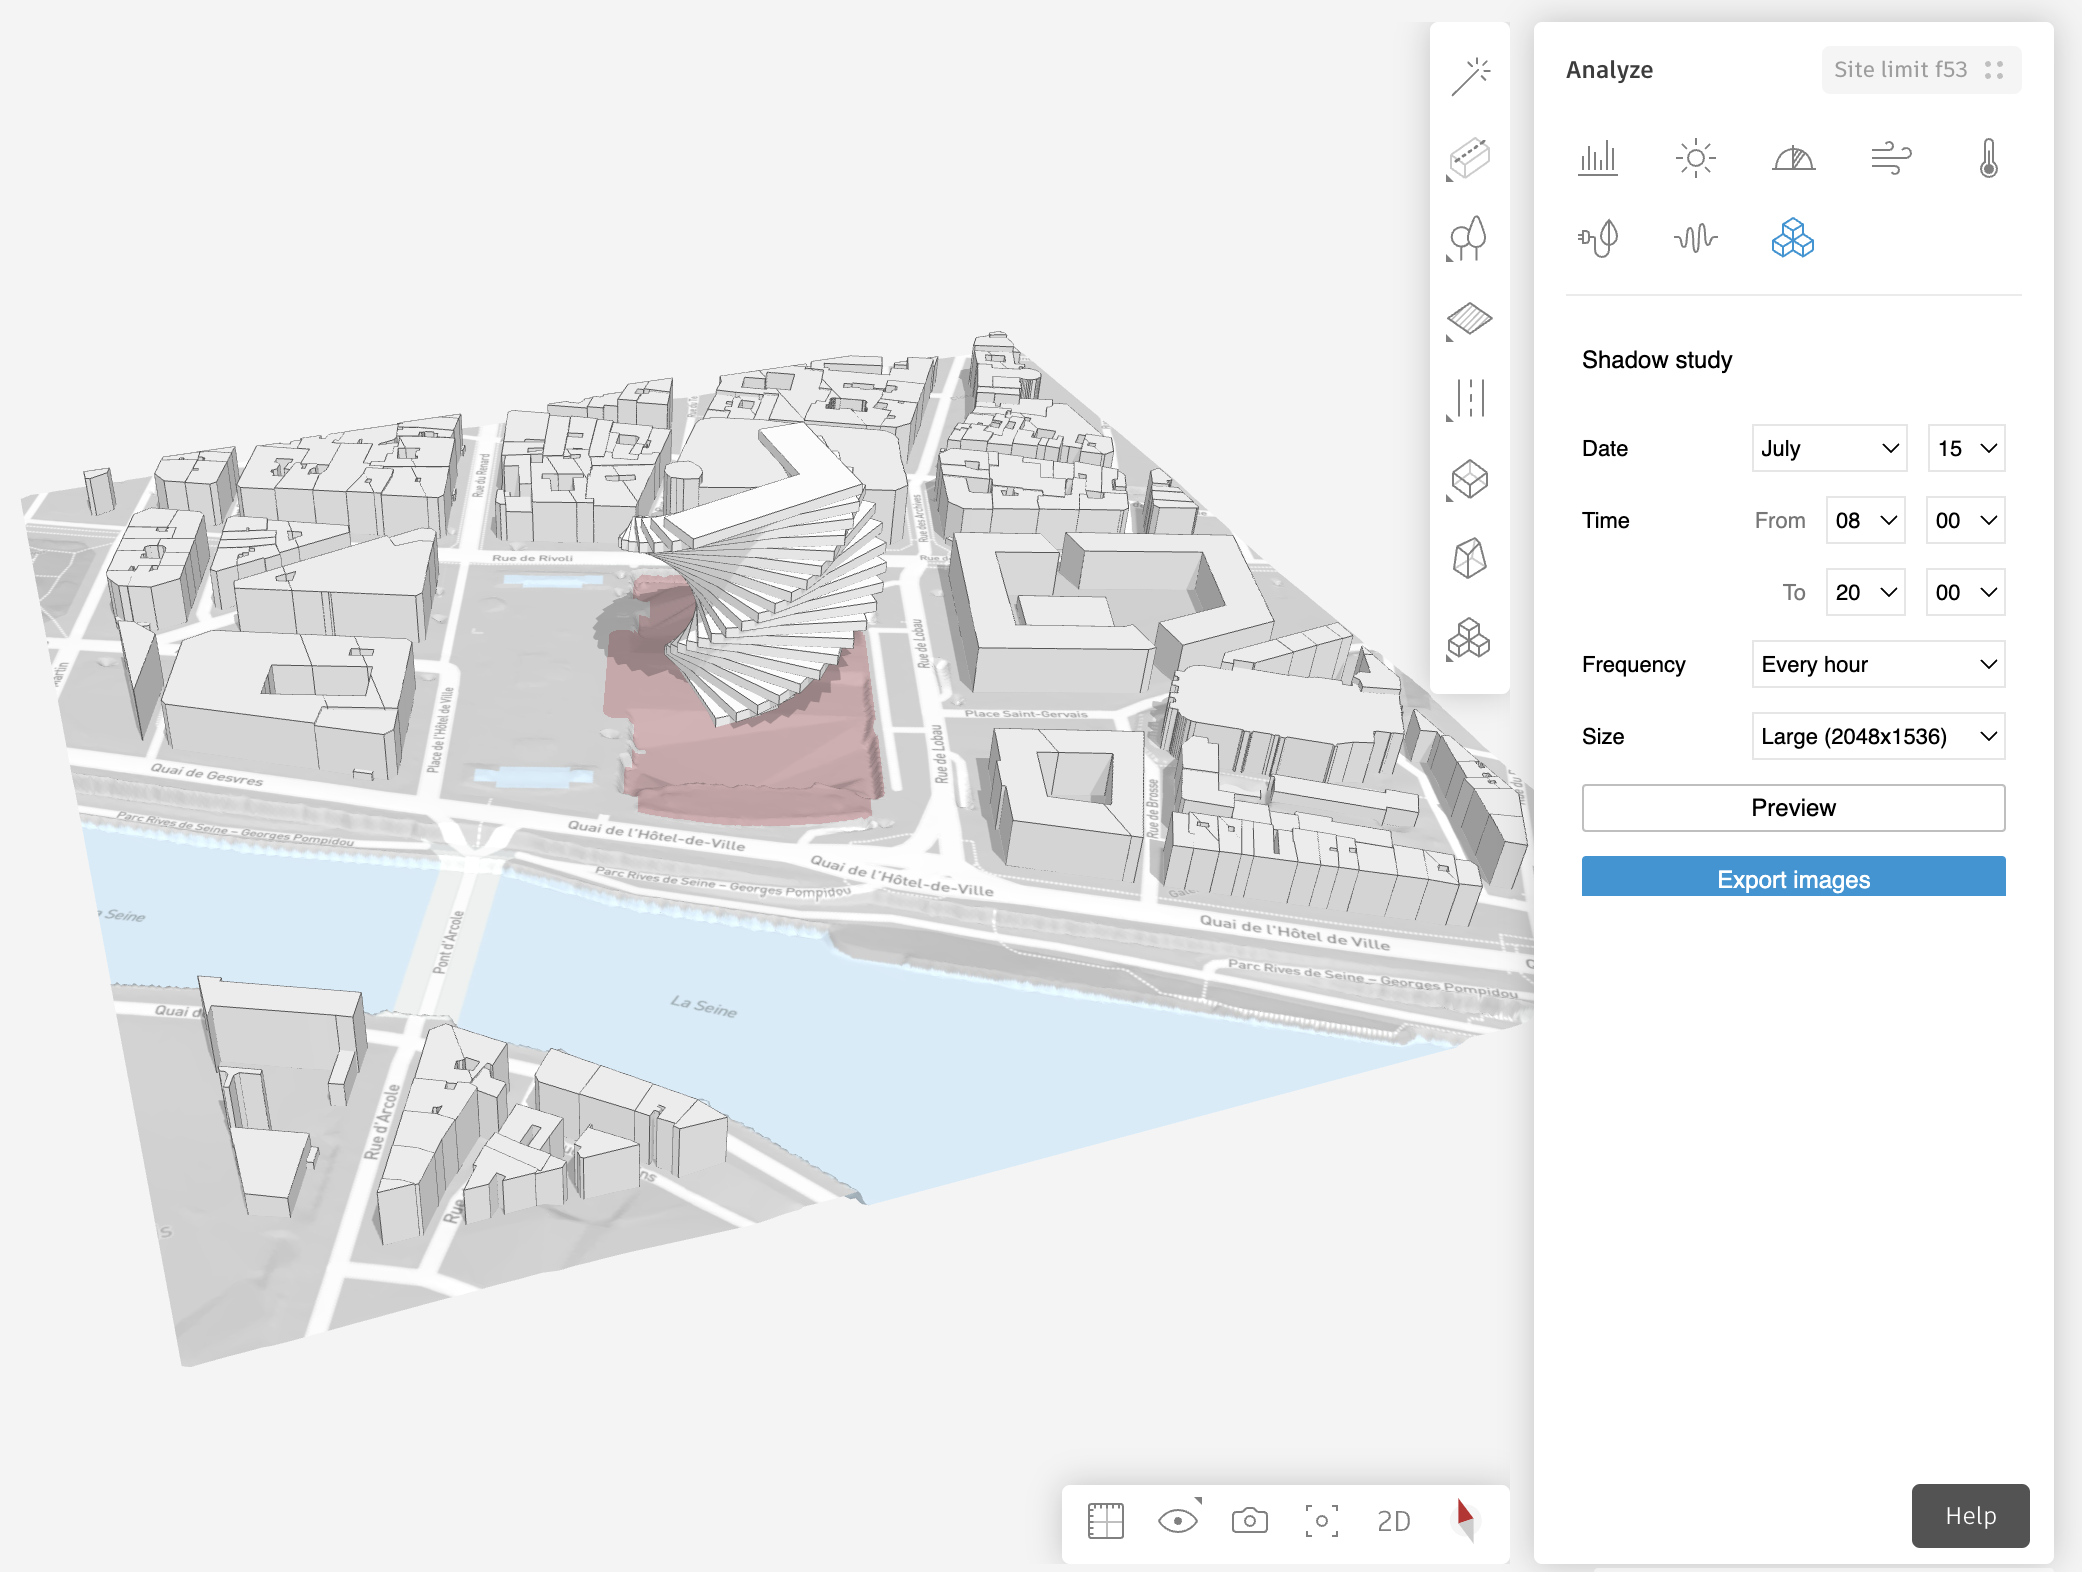Viewport: 2082px width, 1572px height.
Task: Switch to the Shadow study analysis tab
Action: click(1791, 240)
